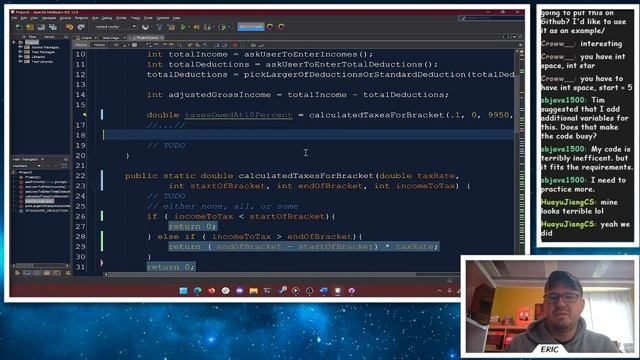Screen dimensions: 640x360
Task: Toggle the first filter button under Navigator
Action: tap(17, 273)
